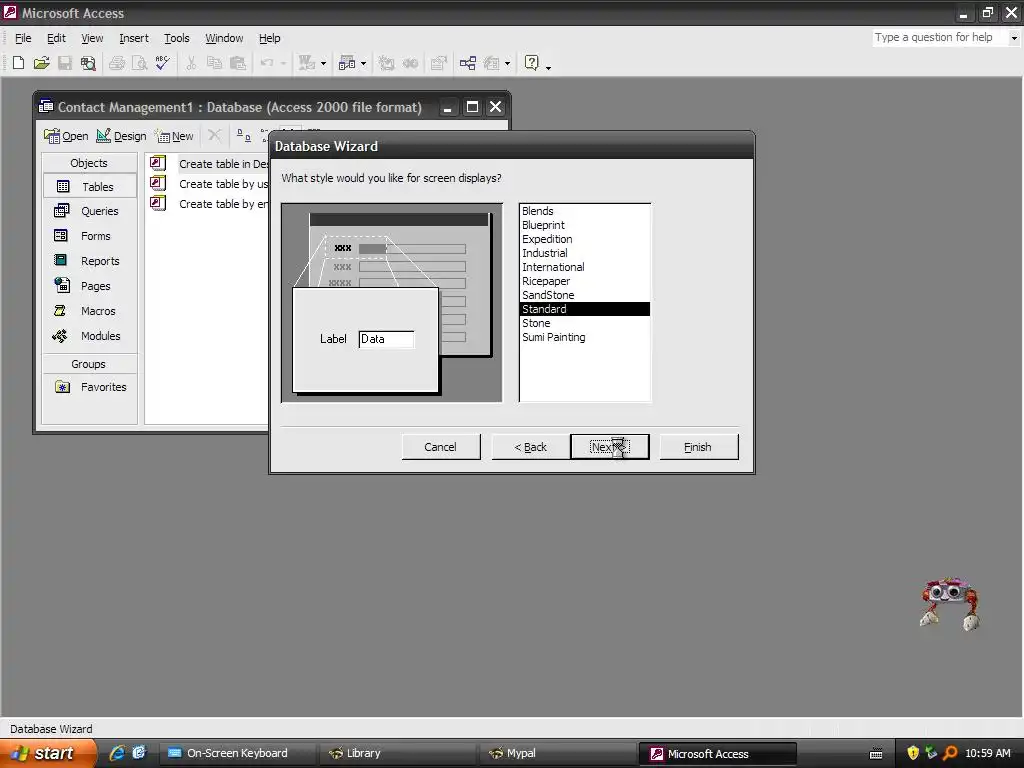Select Reports in the Objects bar

[89, 261]
